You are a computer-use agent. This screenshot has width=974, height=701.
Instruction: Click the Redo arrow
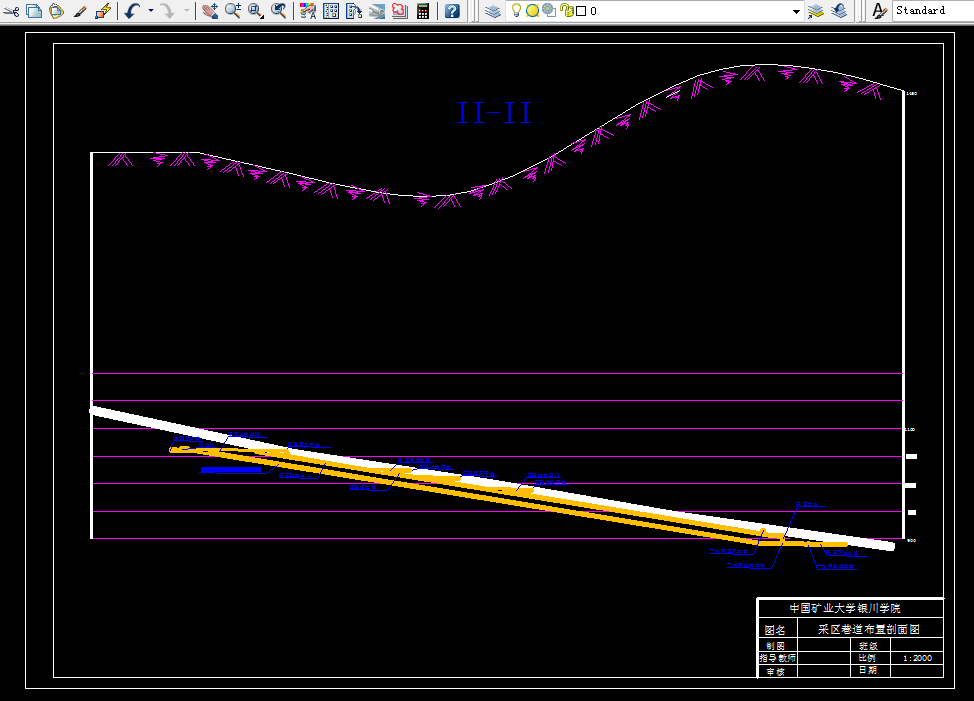pyautogui.click(x=166, y=11)
